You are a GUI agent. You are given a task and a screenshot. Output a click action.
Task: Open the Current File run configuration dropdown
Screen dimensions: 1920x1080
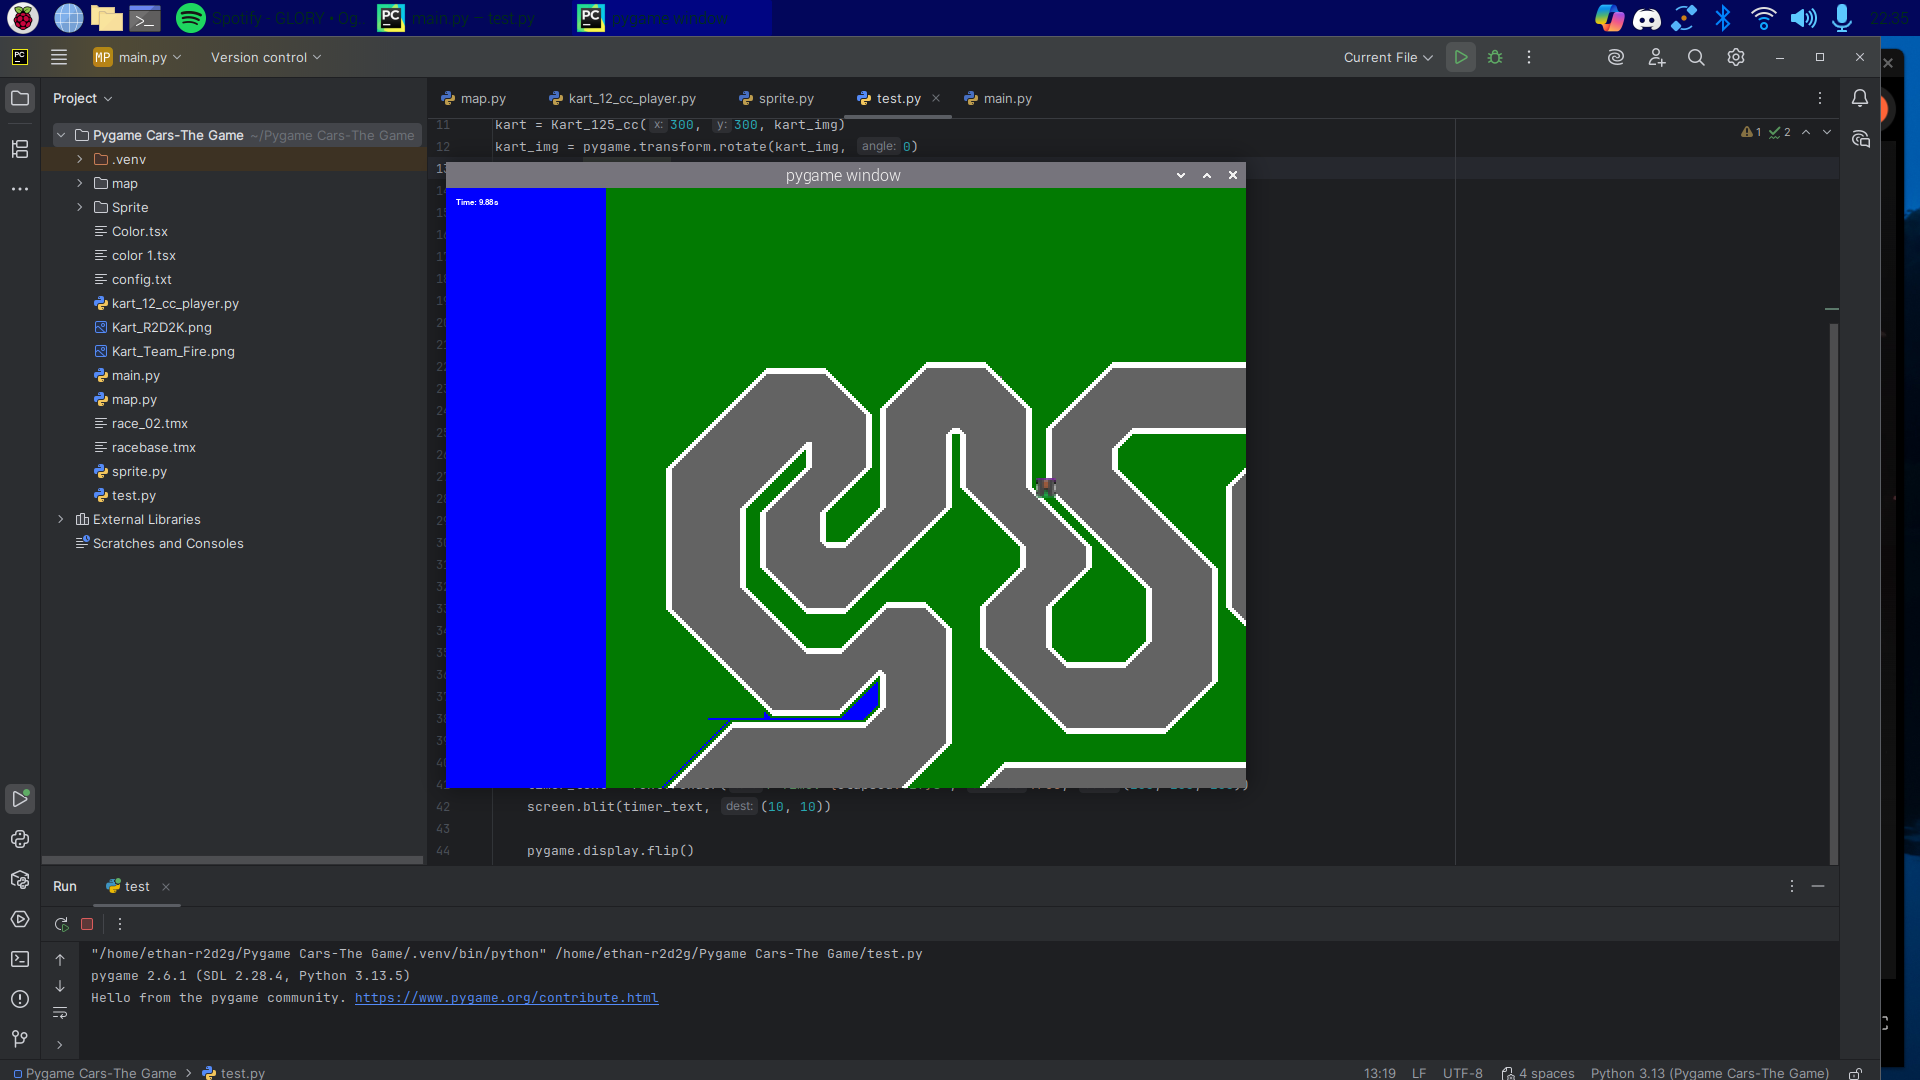point(1388,57)
